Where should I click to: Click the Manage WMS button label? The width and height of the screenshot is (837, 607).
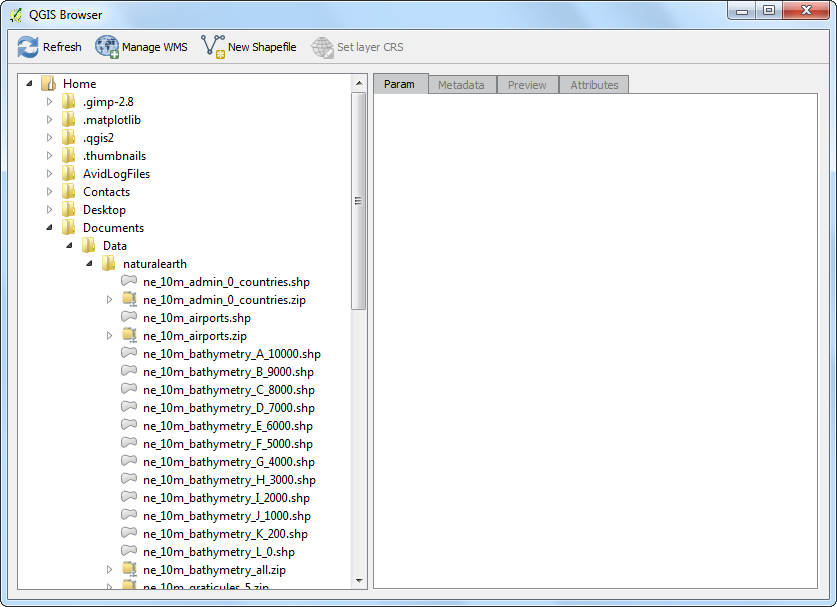click(155, 47)
